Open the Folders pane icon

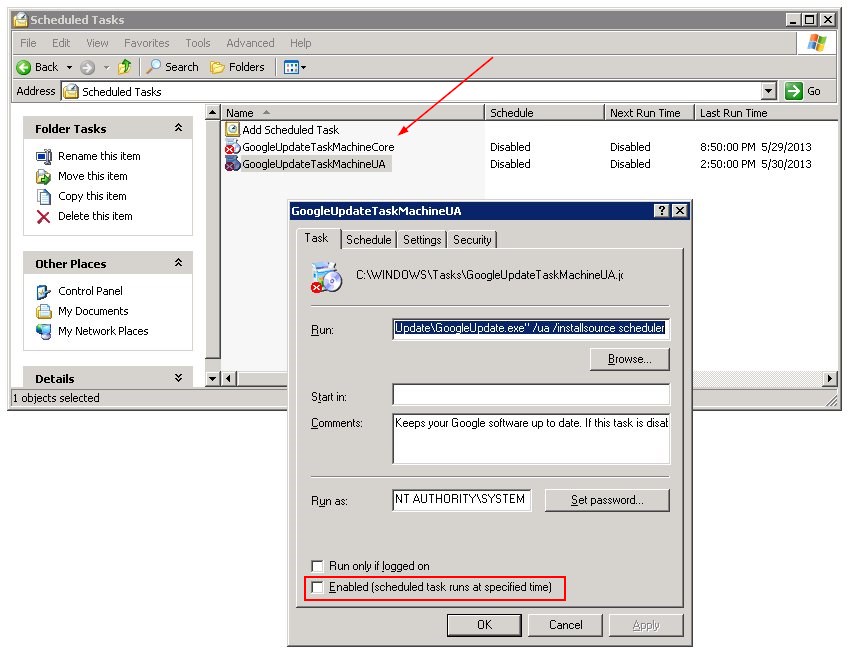click(x=217, y=67)
